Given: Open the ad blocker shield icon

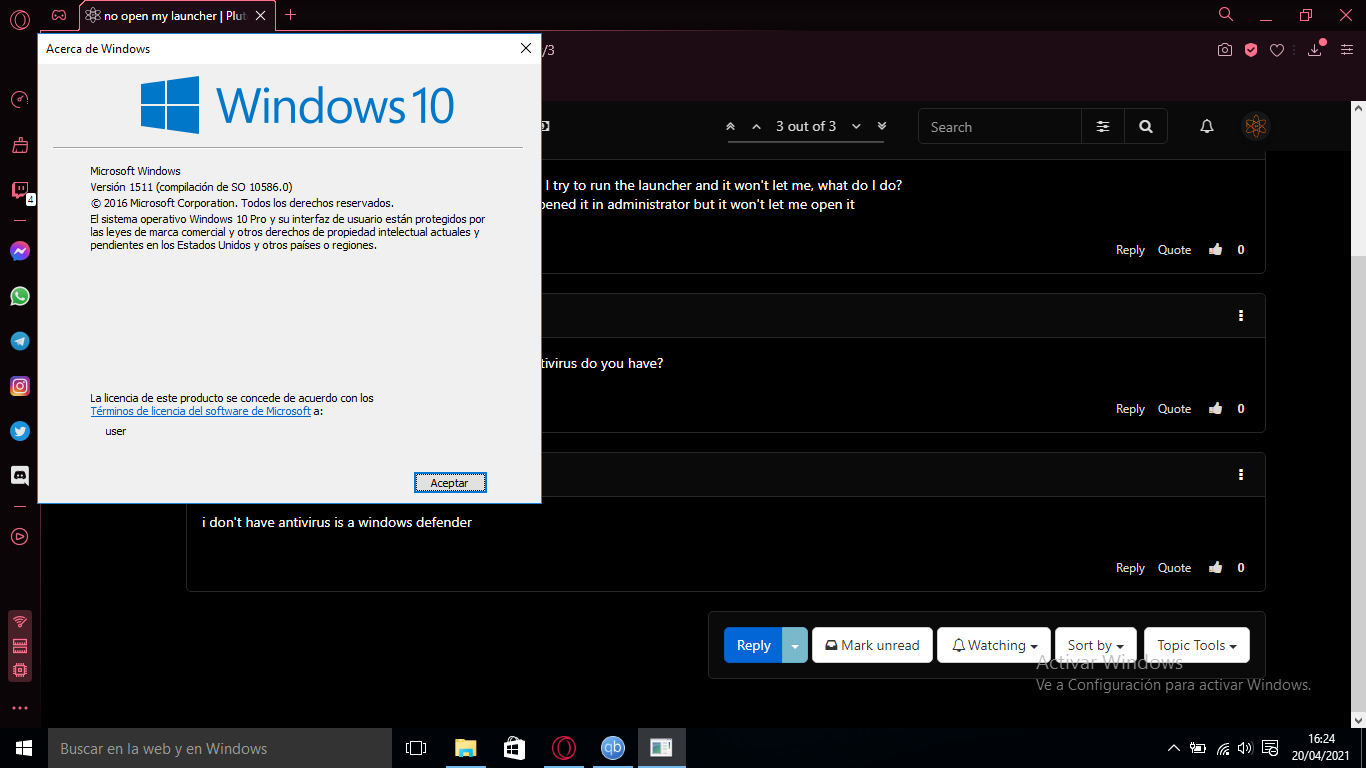Looking at the screenshot, I should 1251,50.
